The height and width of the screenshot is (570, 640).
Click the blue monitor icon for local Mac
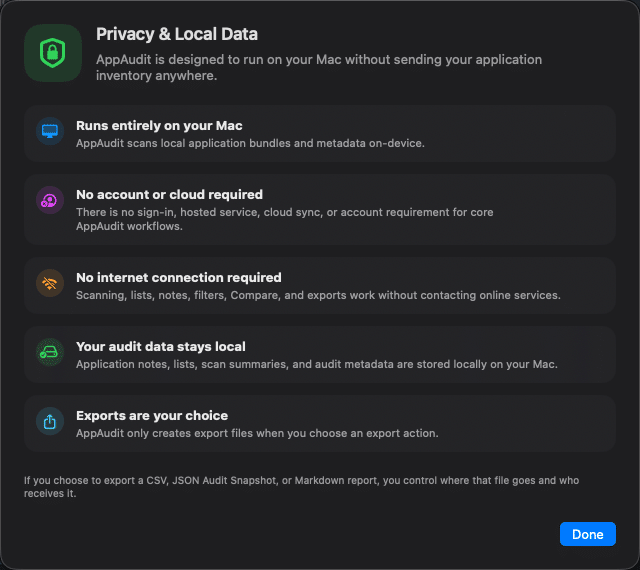pyautogui.click(x=50, y=131)
